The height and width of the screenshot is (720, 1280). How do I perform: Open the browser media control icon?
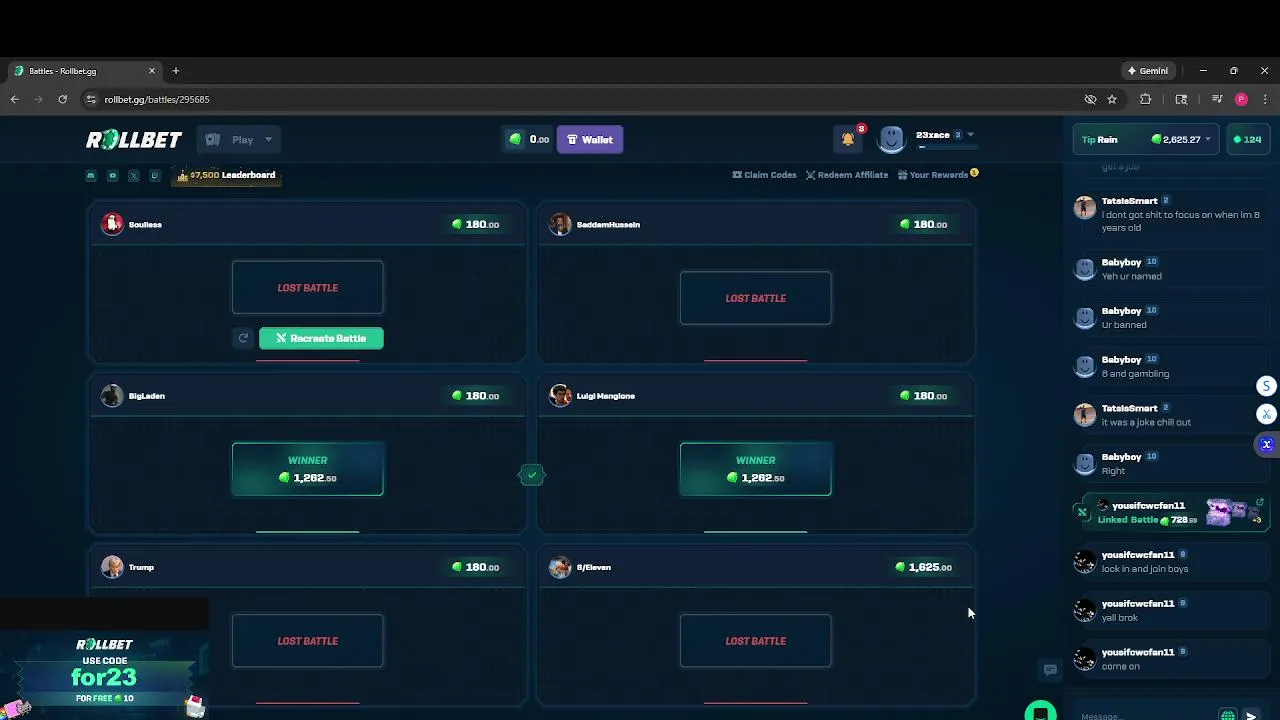click(1217, 99)
